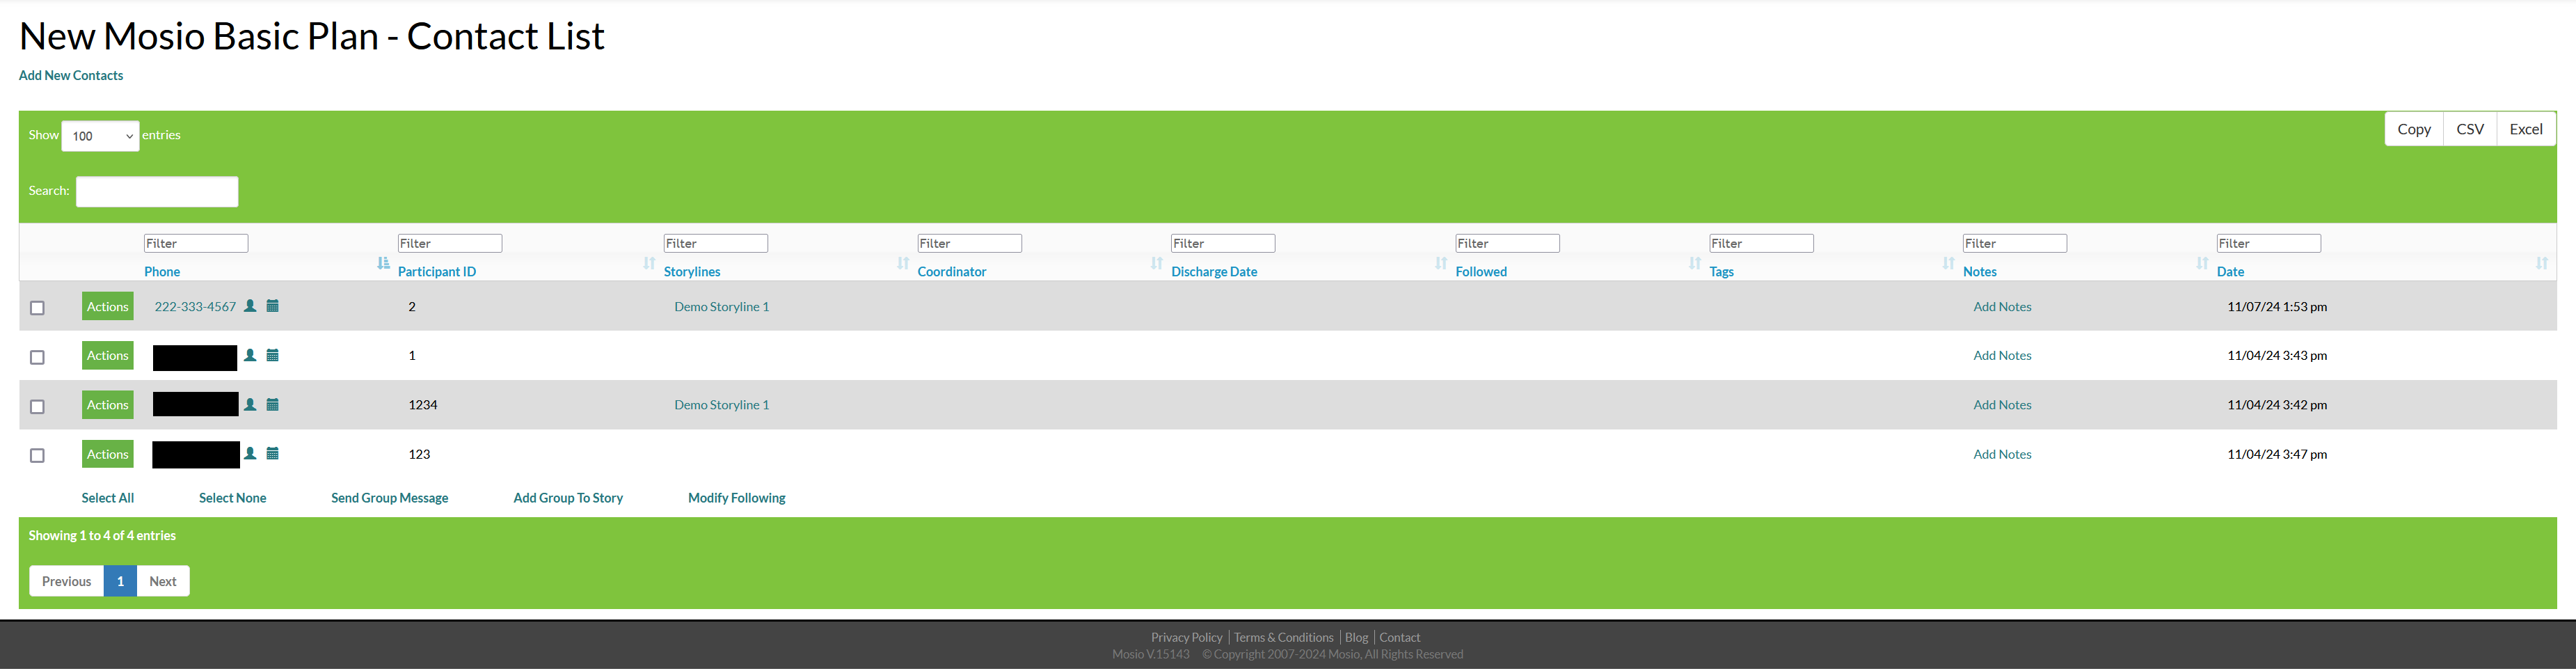Click Send Group Message
The height and width of the screenshot is (671, 2576).
coord(390,499)
